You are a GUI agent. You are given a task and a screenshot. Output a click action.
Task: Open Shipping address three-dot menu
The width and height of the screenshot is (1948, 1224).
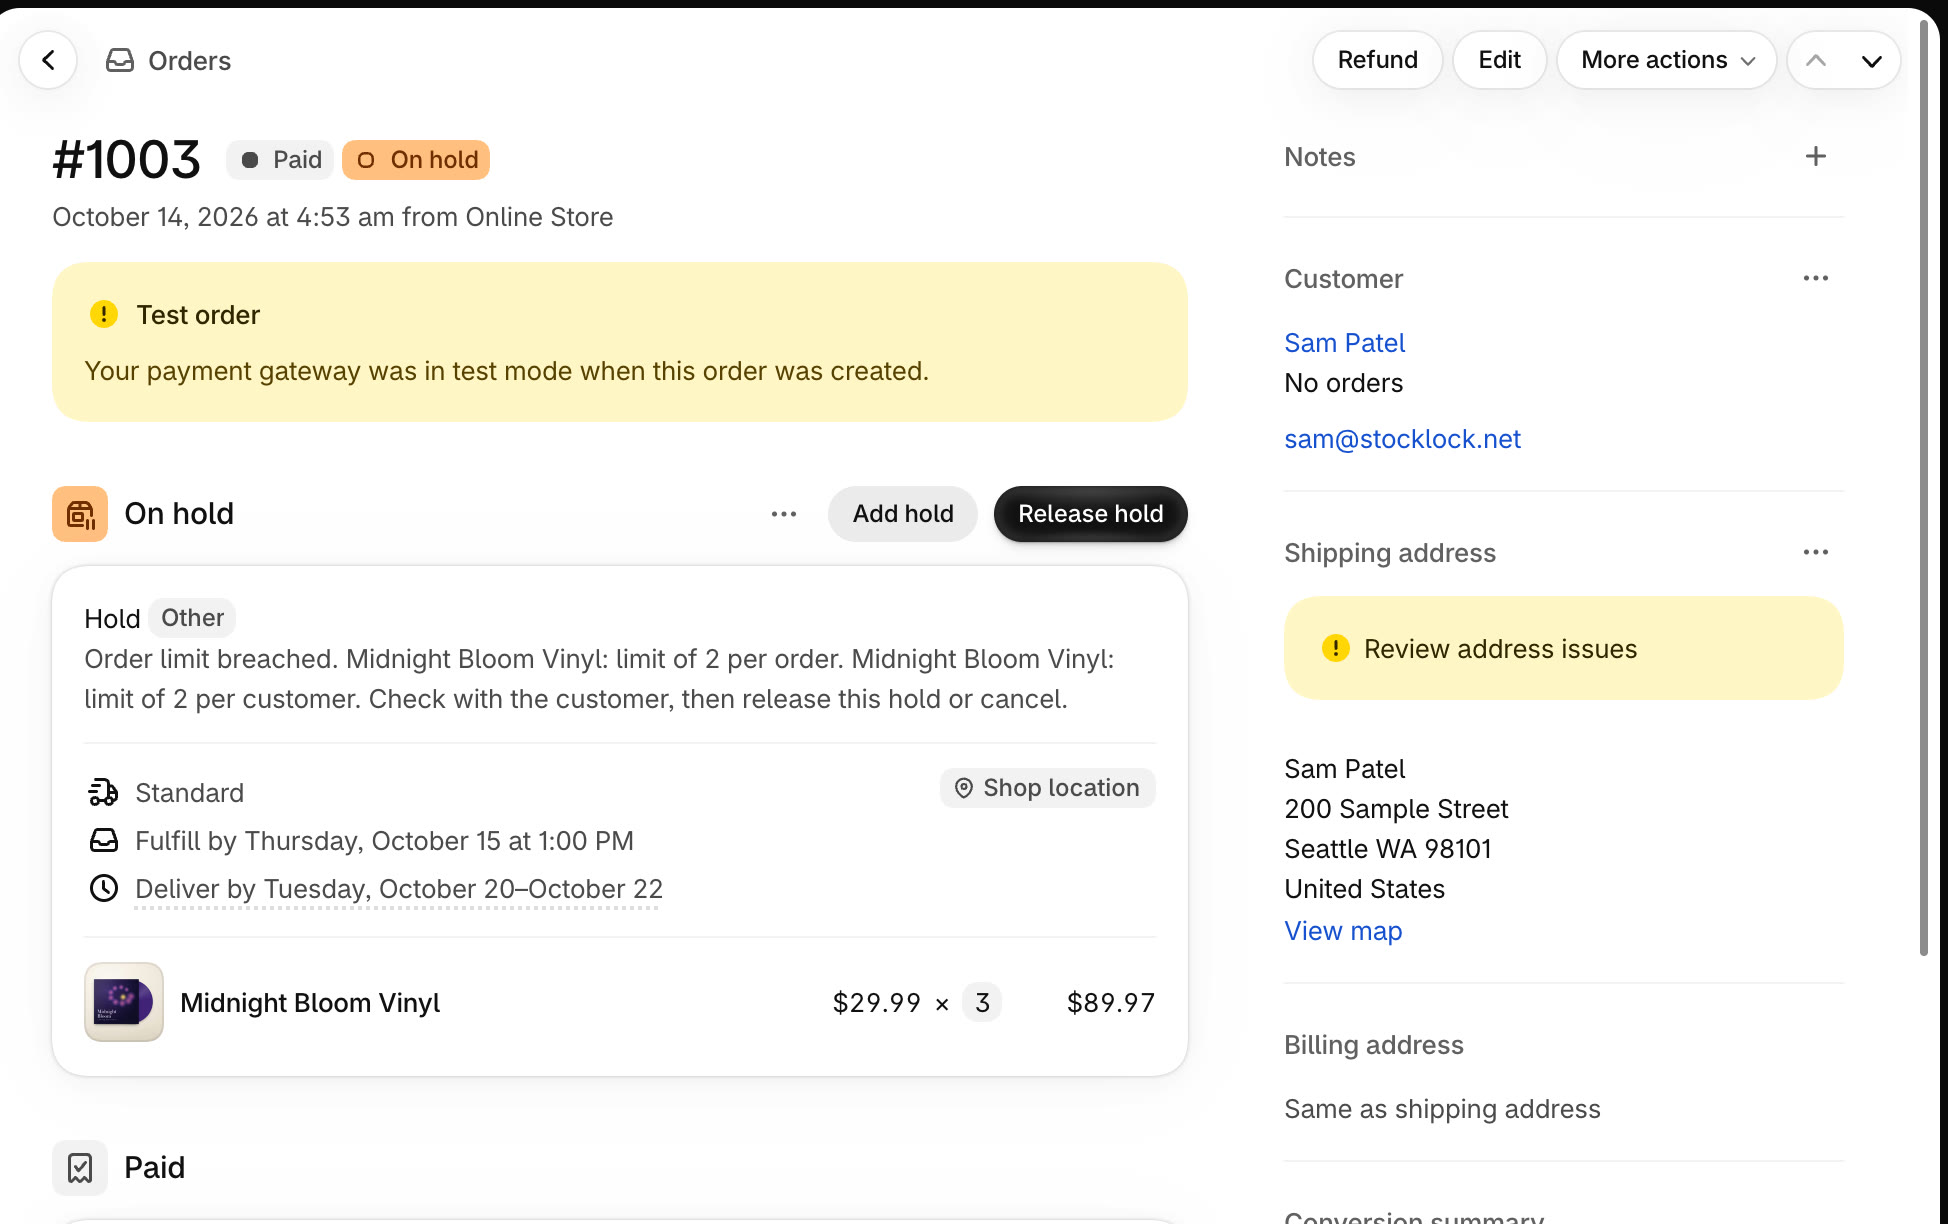(1816, 552)
